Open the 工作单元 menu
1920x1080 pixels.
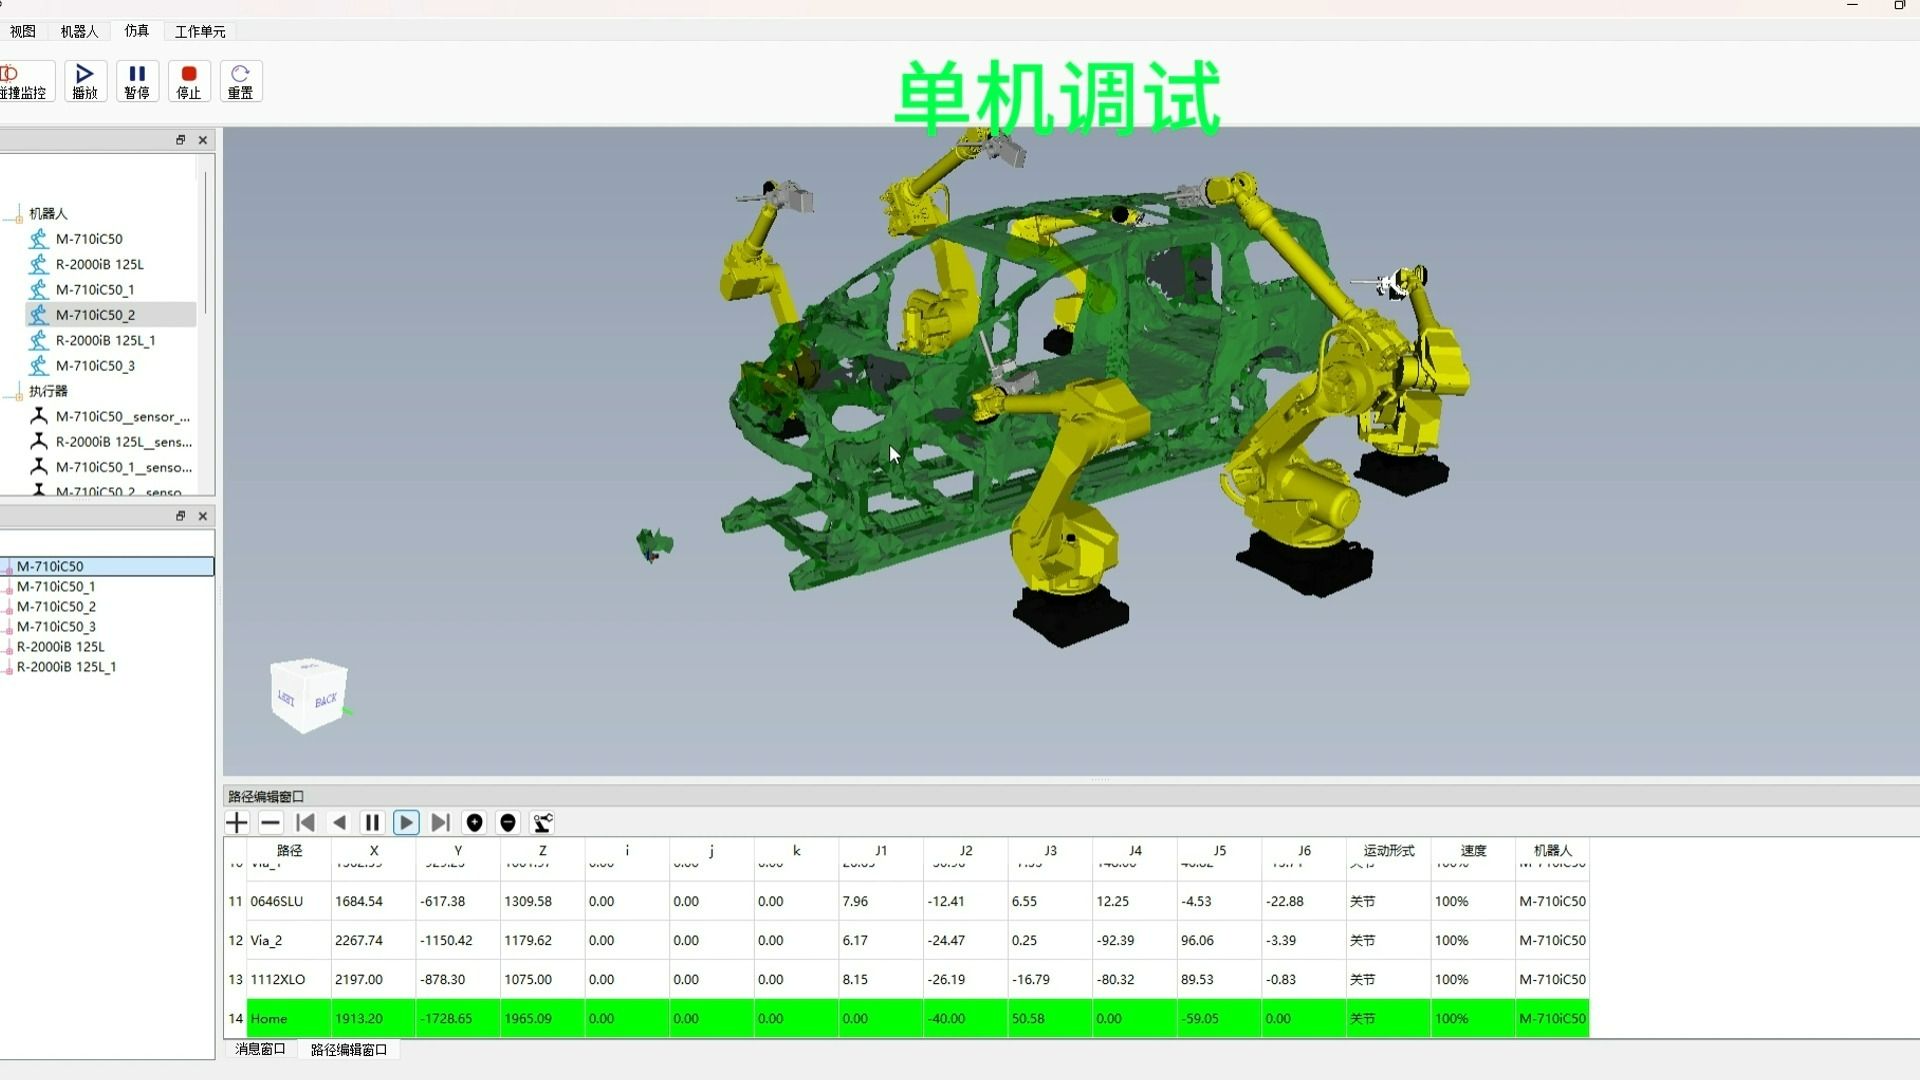(200, 32)
